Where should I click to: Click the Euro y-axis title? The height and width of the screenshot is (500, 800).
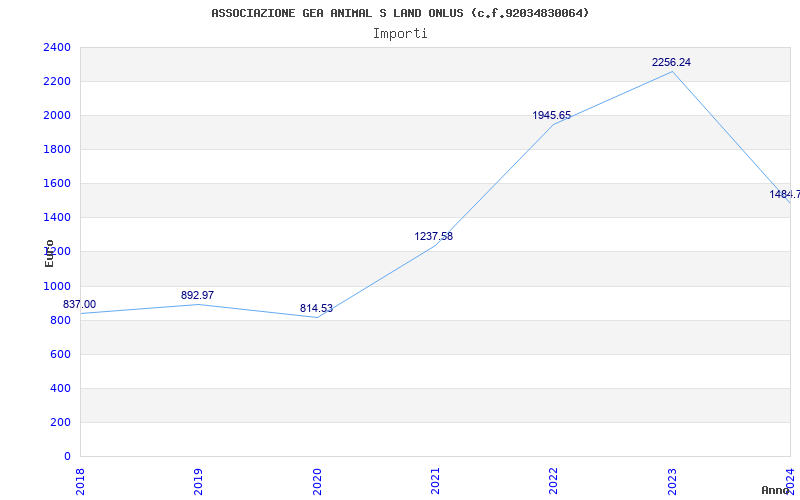49,253
